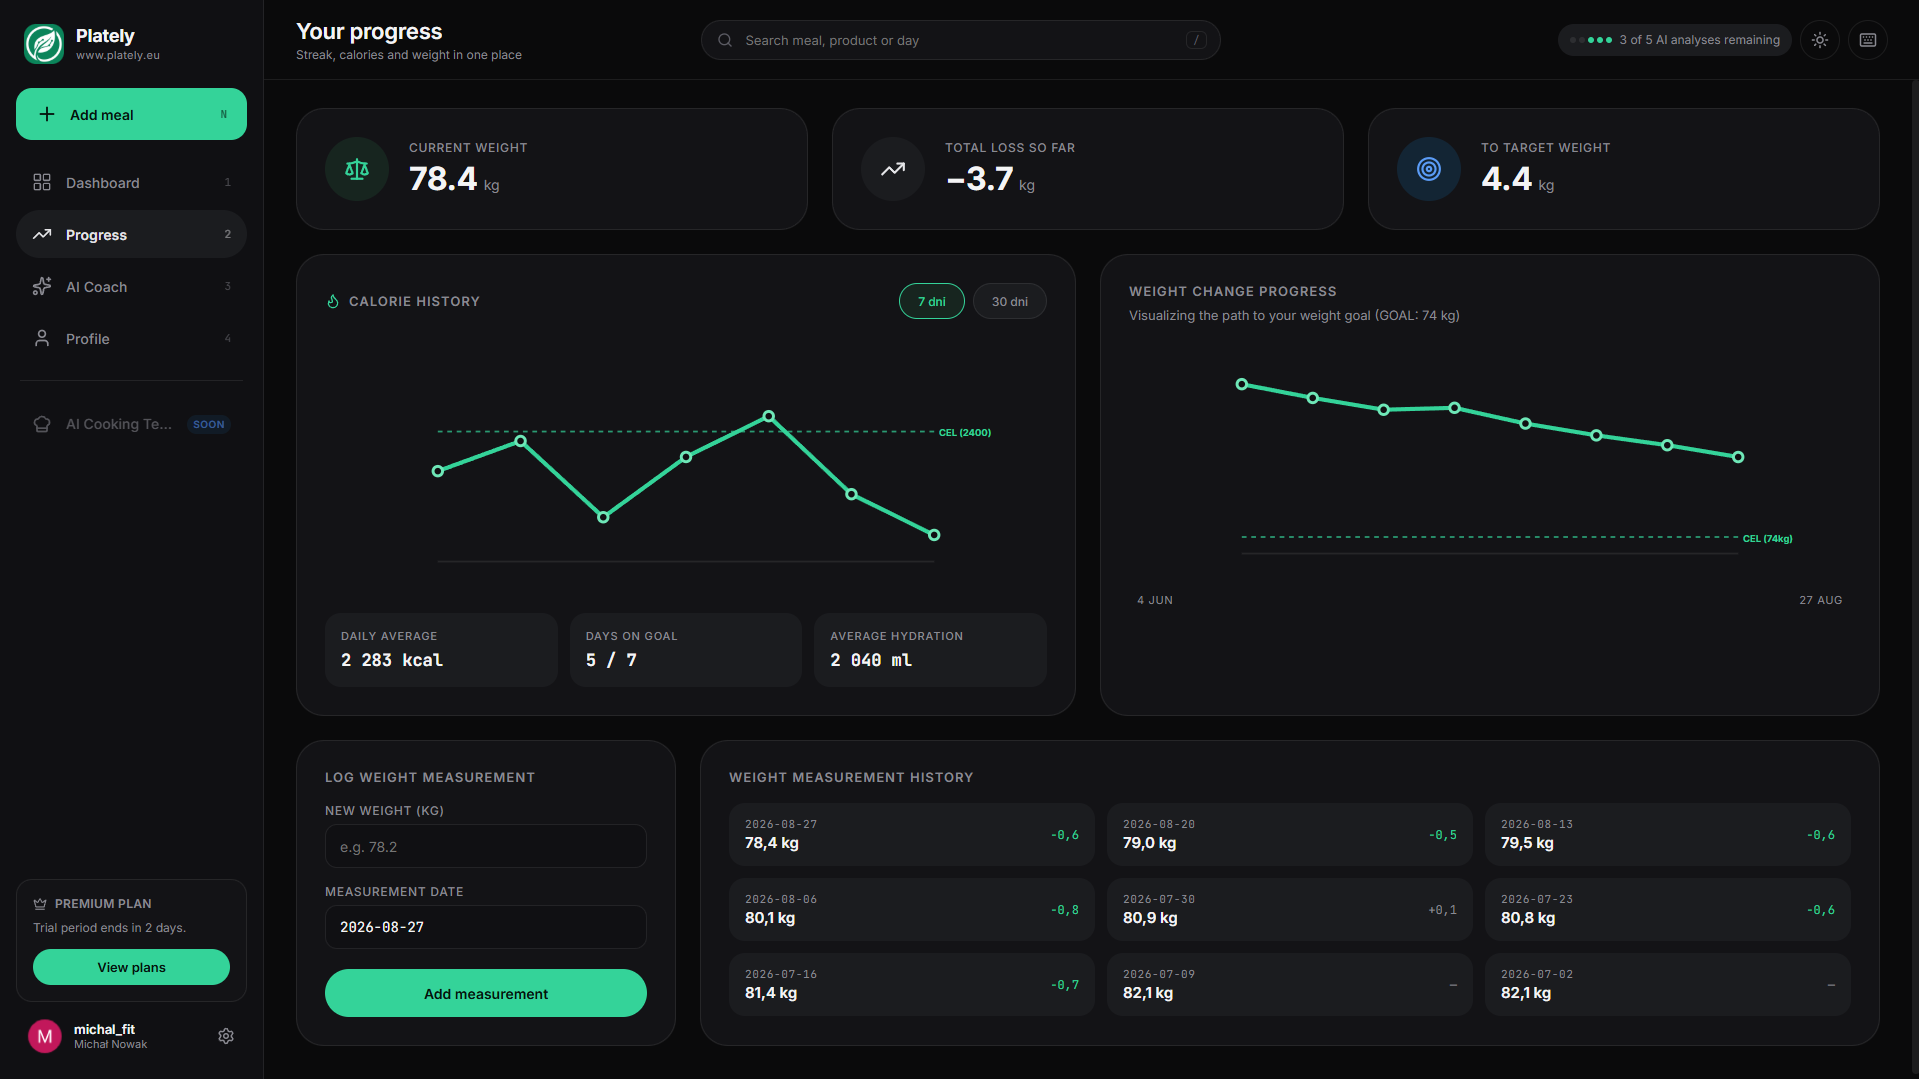
Task: Toggle light/dark theme sun icon
Action: click(1820, 40)
